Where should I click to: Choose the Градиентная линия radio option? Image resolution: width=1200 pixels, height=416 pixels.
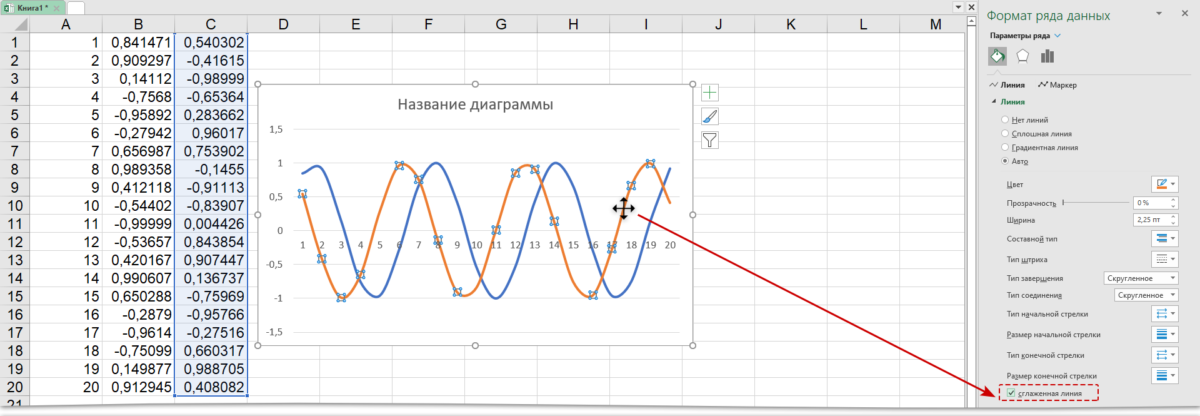click(1005, 147)
